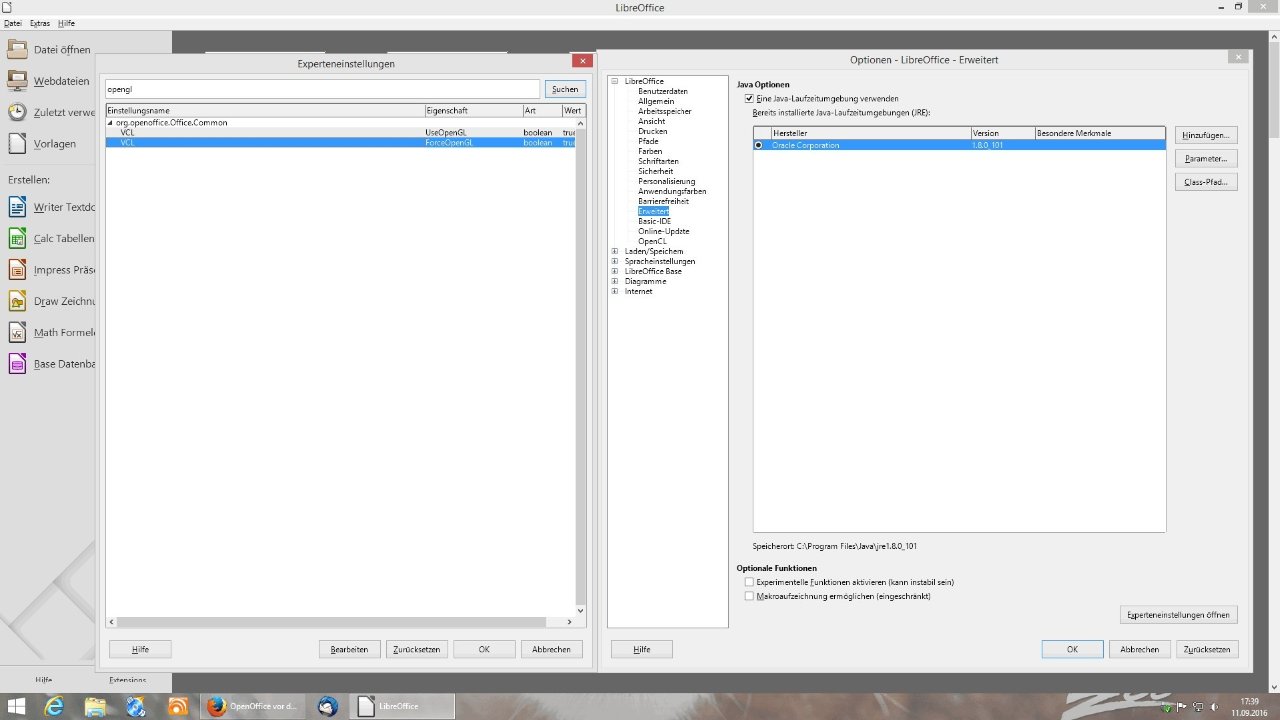Viewport: 1280px width, 720px height.
Task: Open the Extras menu
Action: click(40, 23)
